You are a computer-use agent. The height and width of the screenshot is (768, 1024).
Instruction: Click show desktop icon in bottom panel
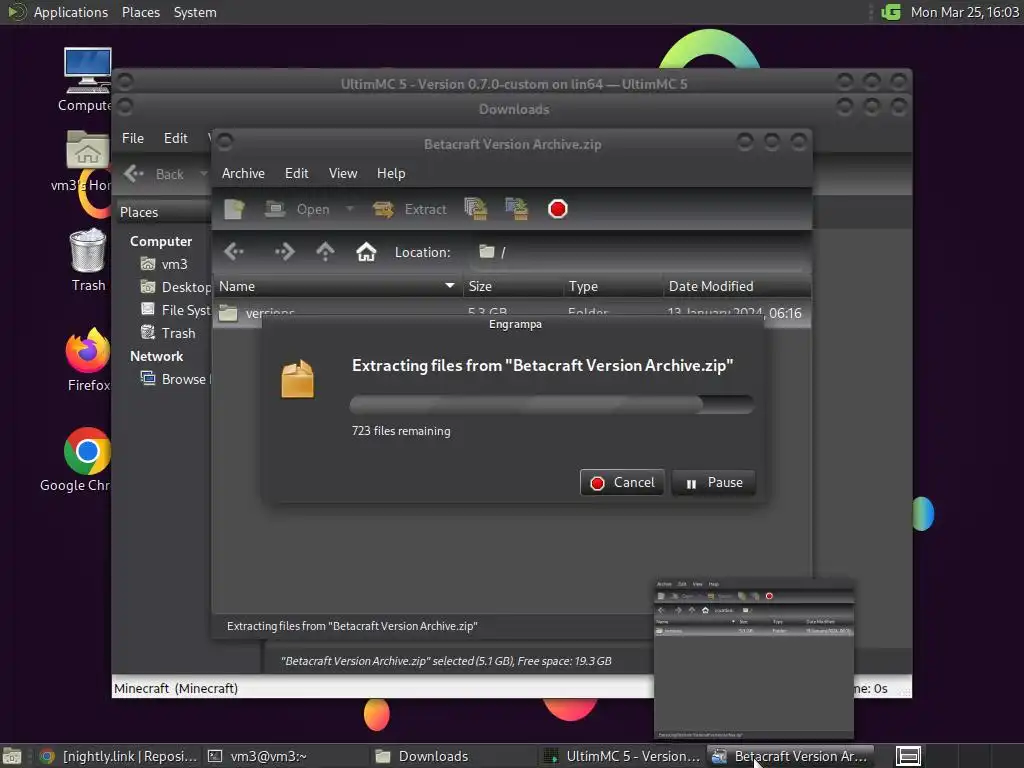12,756
